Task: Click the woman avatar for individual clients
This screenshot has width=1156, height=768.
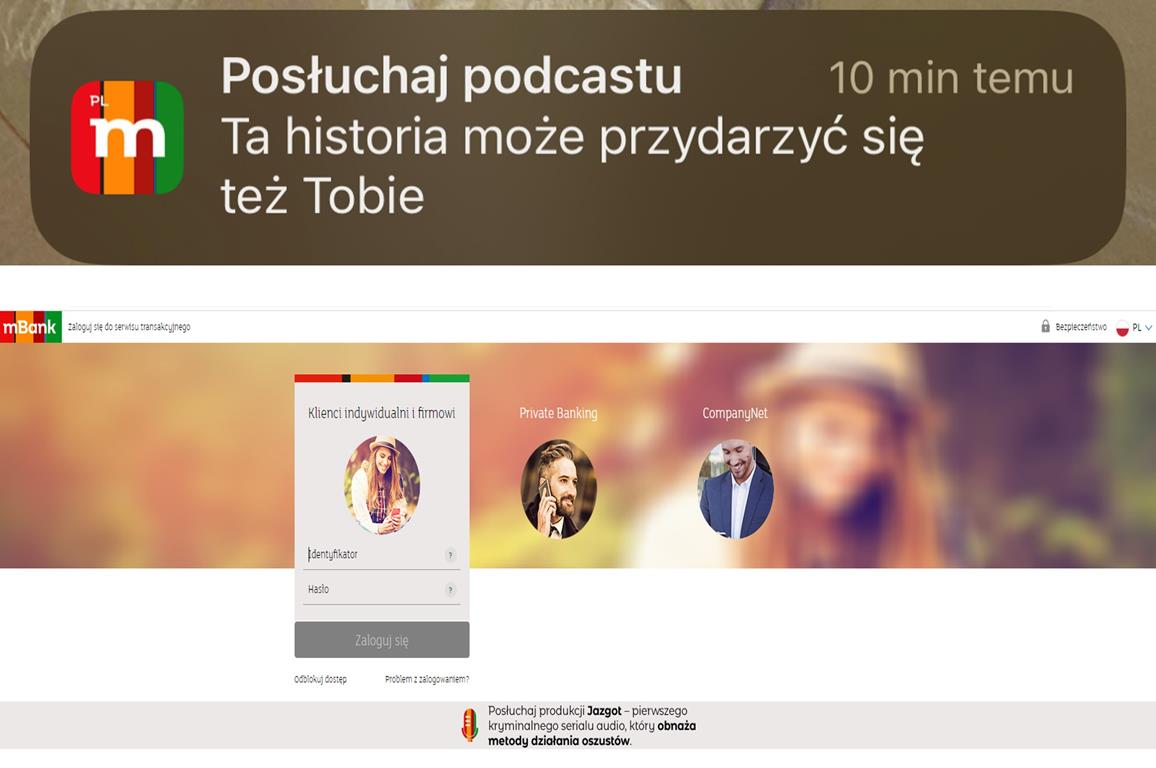Action: [382, 485]
